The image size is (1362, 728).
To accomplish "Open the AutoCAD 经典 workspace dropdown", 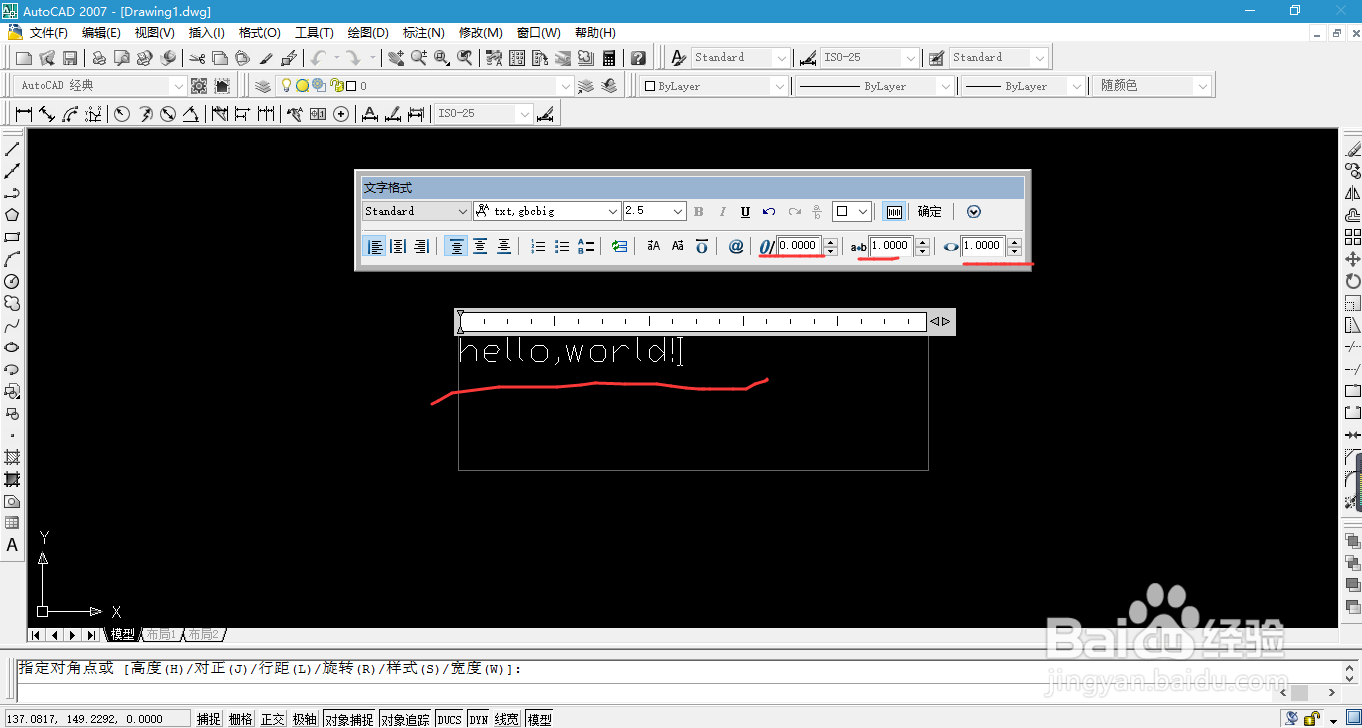I will [102, 86].
